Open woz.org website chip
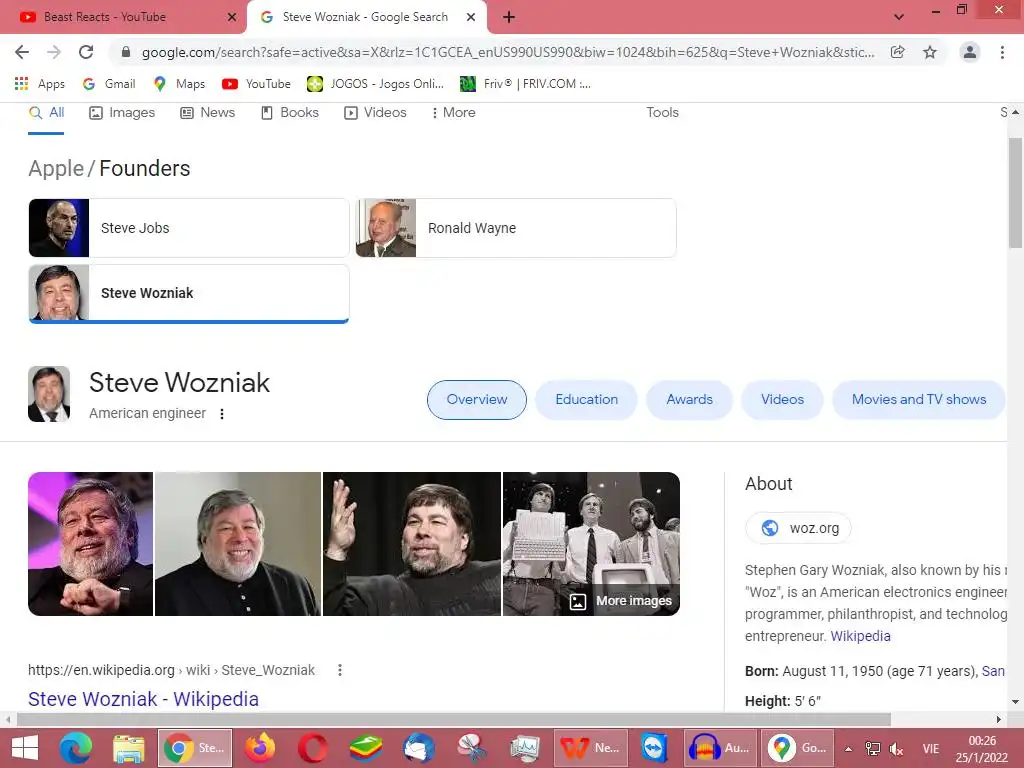The height and width of the screenshot is (768, 1024). [799, 528]
